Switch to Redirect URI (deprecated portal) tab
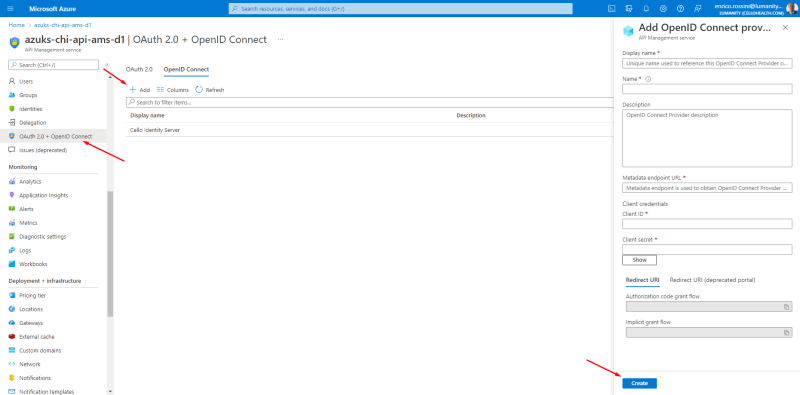The image size is (800, 395). pyautogui.click(x=712, y=280)
